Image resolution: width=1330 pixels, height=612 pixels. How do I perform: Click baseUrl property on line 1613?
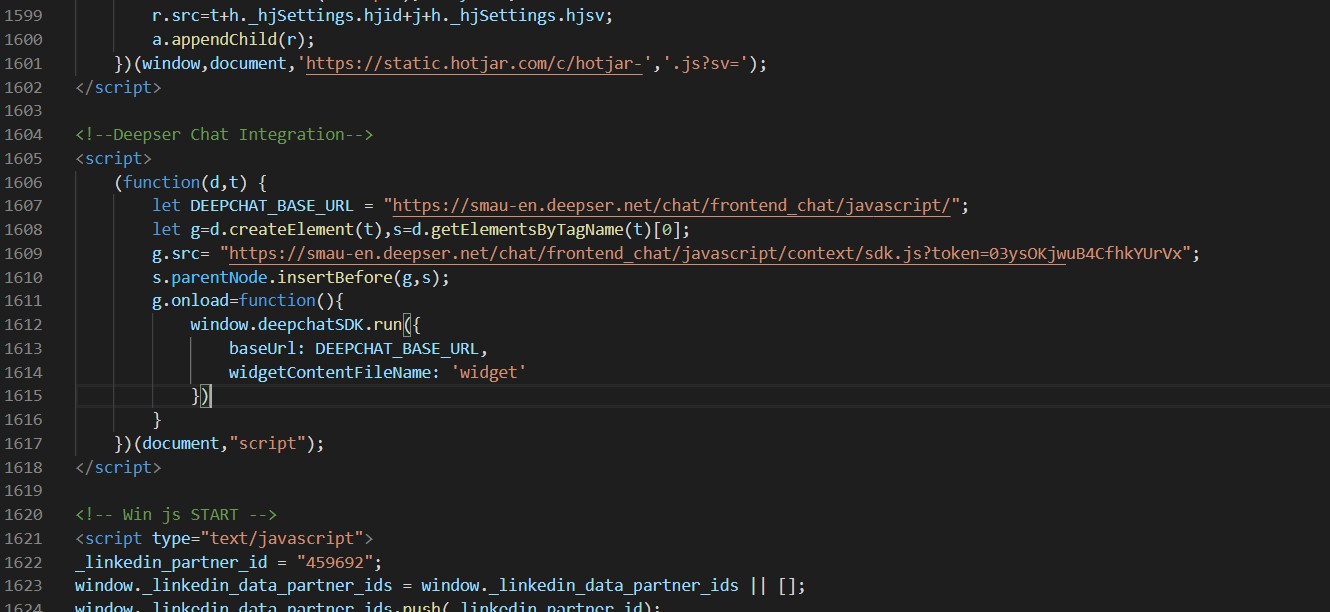click(262, 348)
